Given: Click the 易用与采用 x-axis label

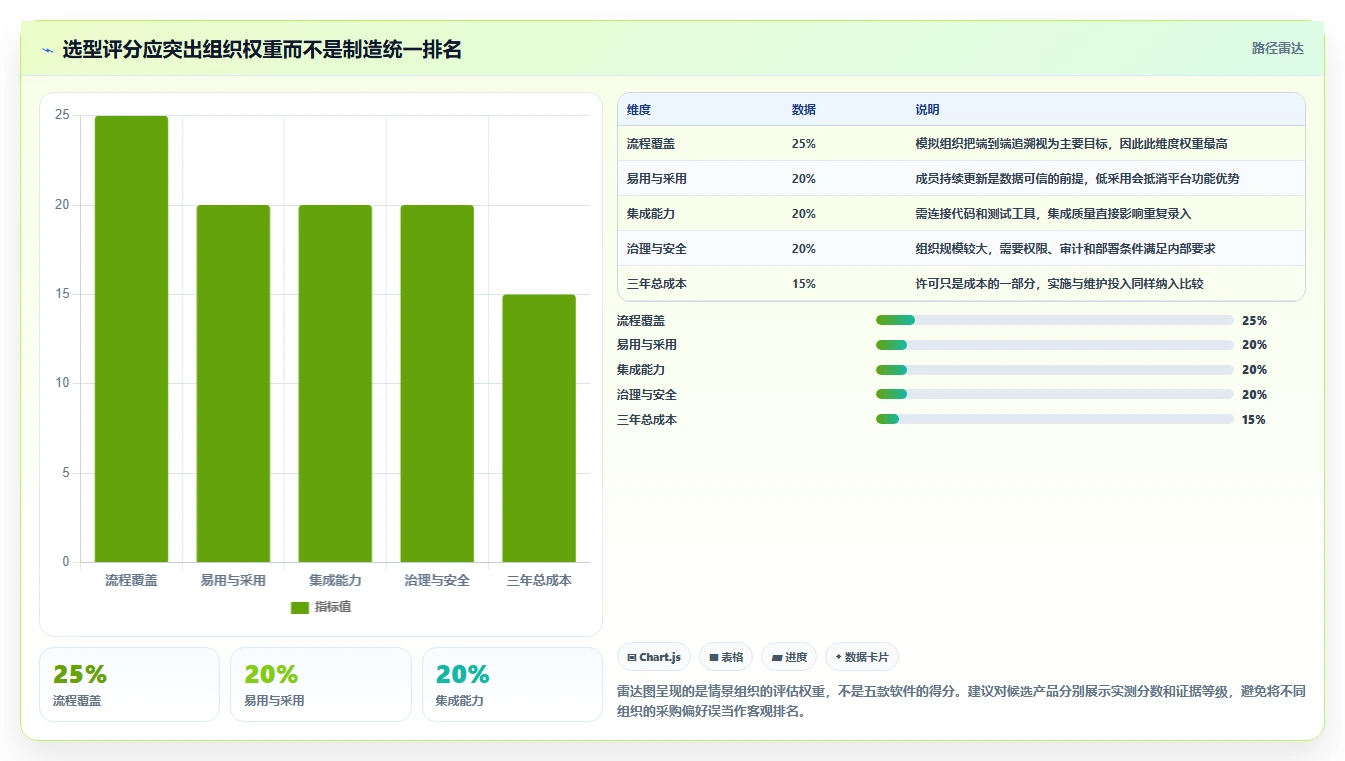Looking at the screenshot, I should (x=233, y=580).
